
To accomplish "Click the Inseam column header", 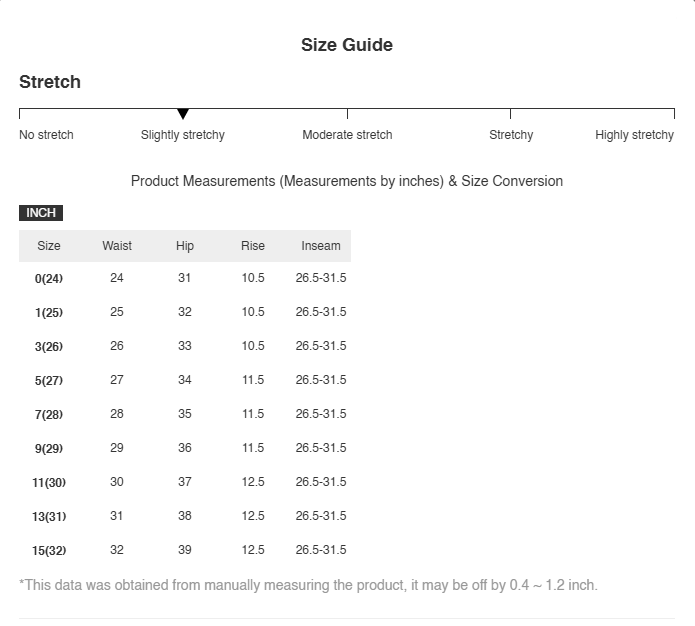I will (x=321, y=246).
